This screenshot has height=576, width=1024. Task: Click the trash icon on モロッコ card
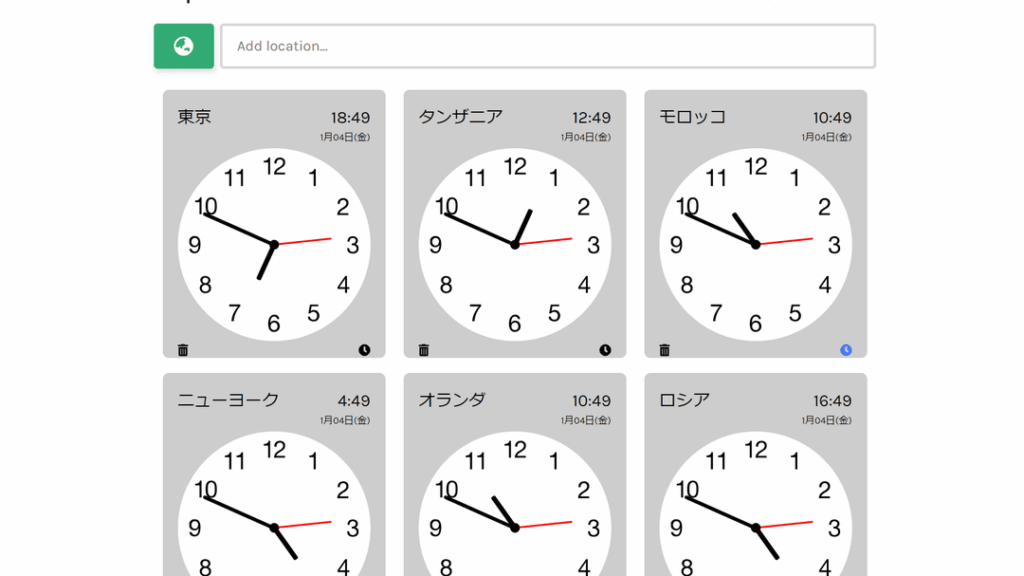[x=665, y=350]
